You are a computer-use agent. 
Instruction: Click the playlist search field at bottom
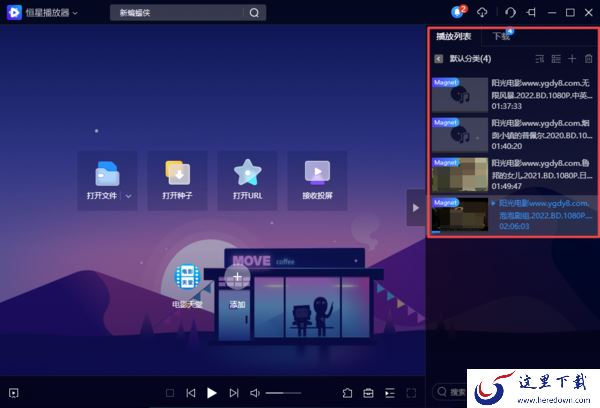coord(451,392)
